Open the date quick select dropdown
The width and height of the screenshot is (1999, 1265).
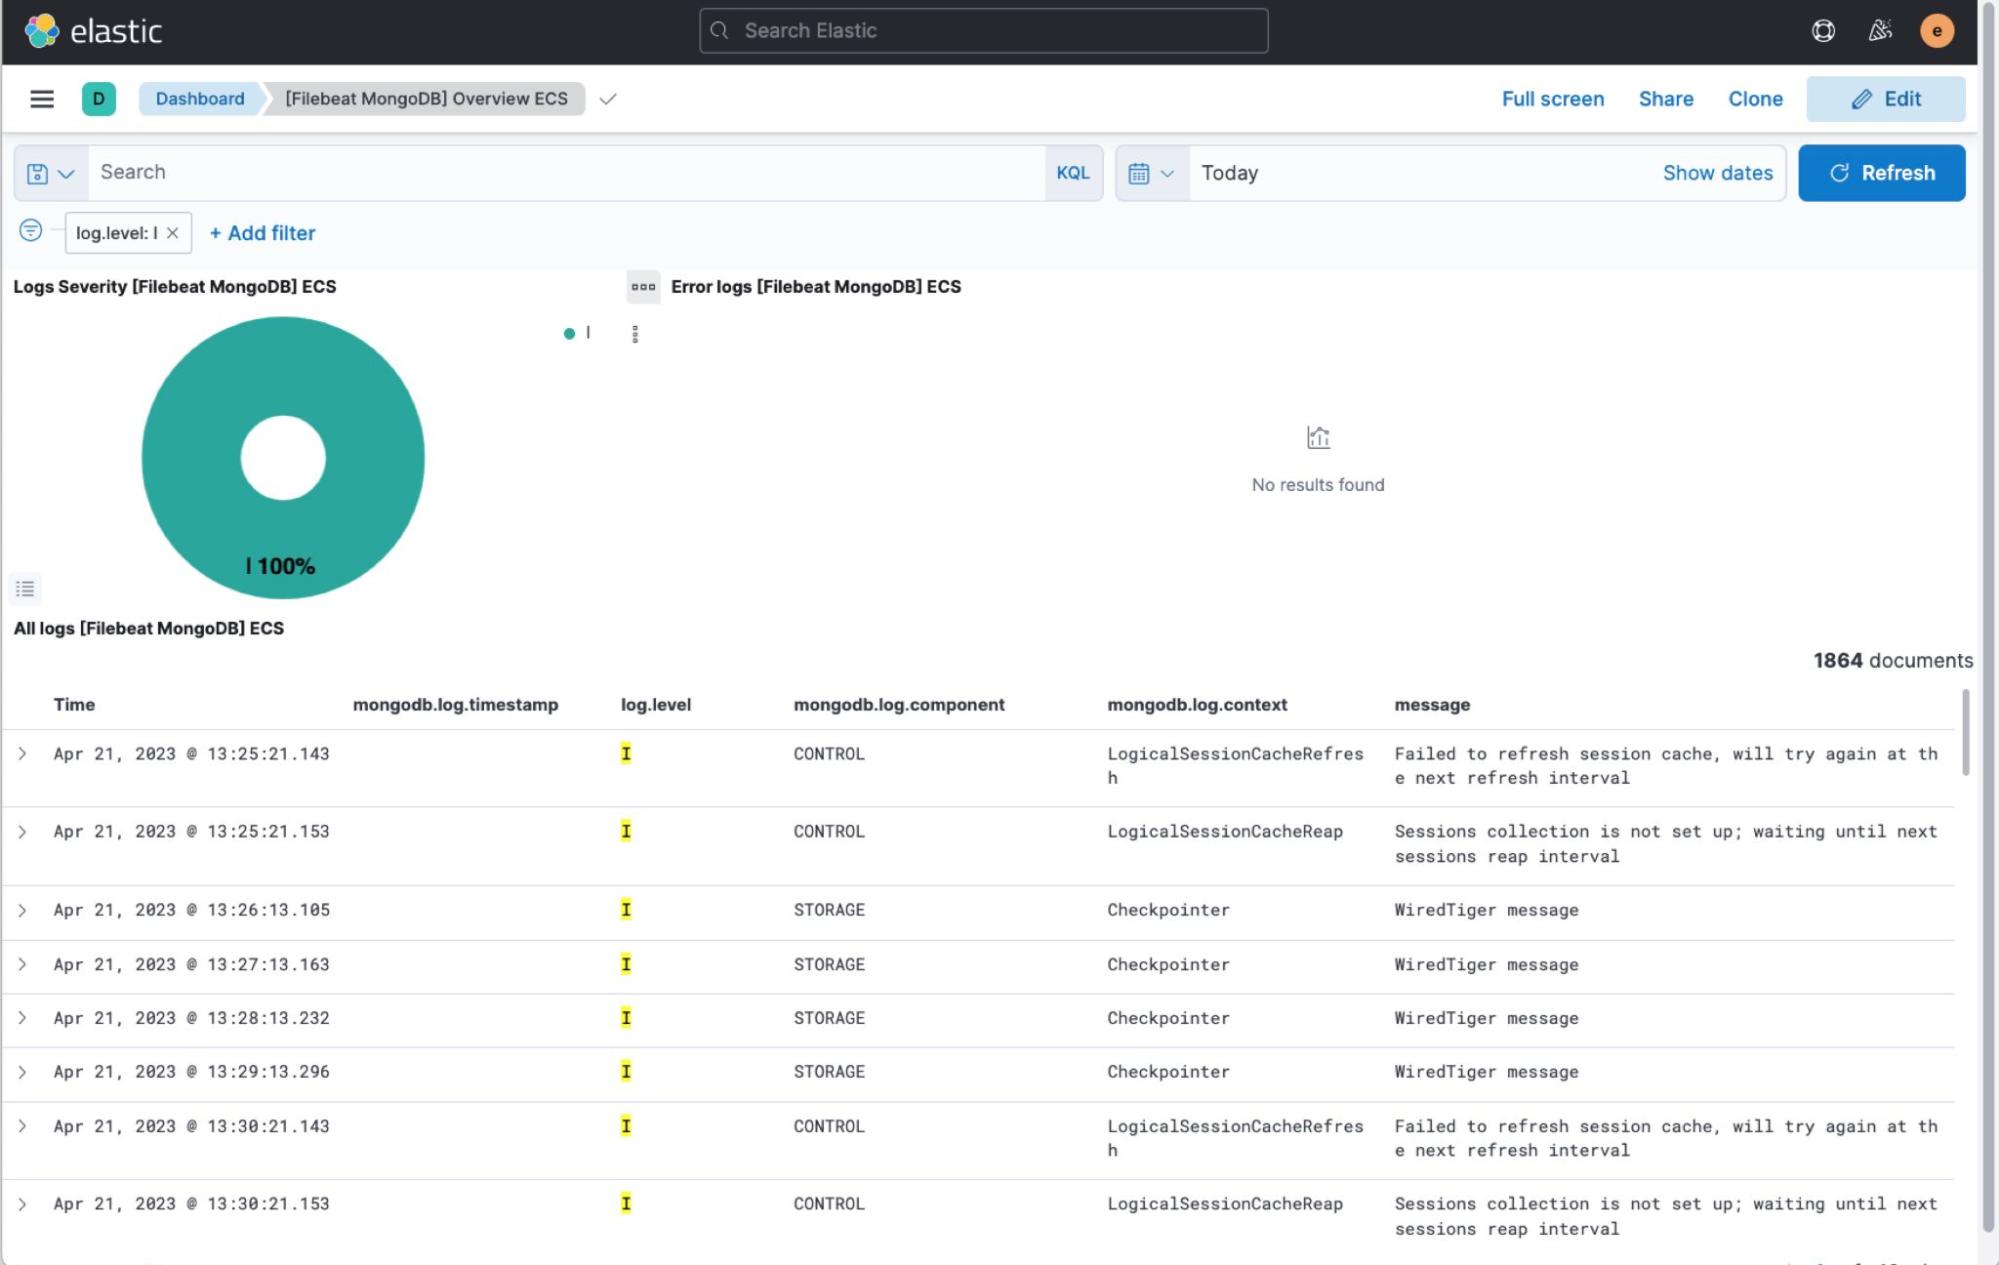(x=1151, y=172)
